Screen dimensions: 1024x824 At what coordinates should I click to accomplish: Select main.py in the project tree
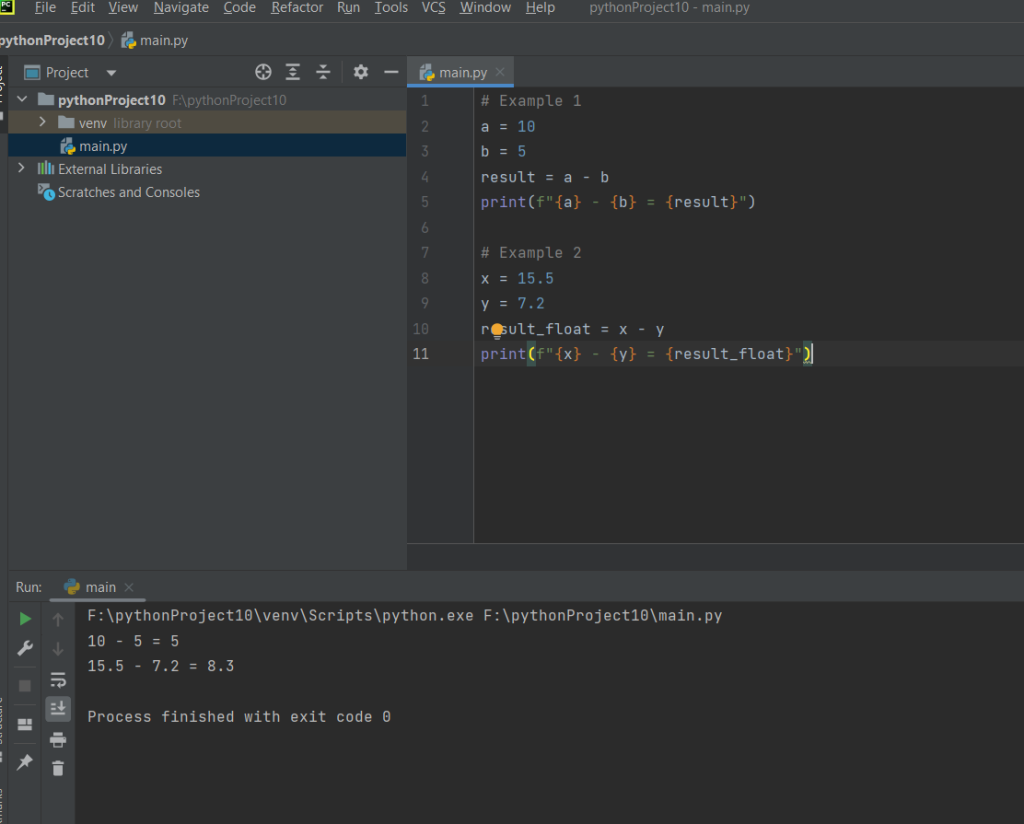(x=103, y=146)
